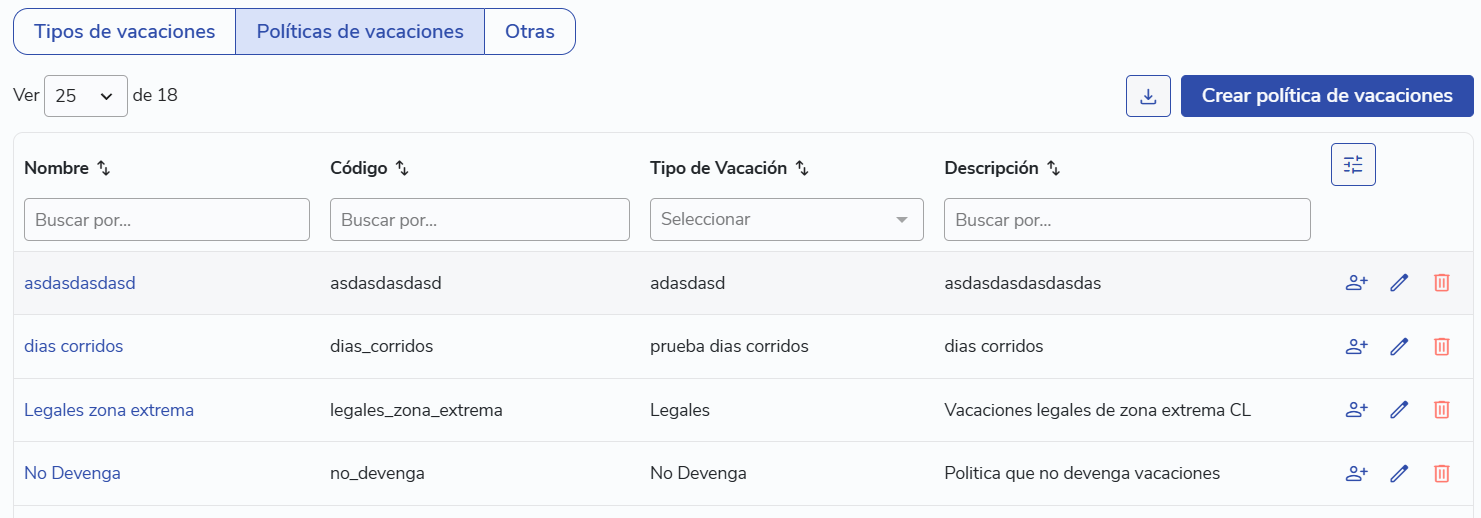This screenshot has width=1481, height=518.
Task: Click the Nombre search input field
Action: coord(167,219)
